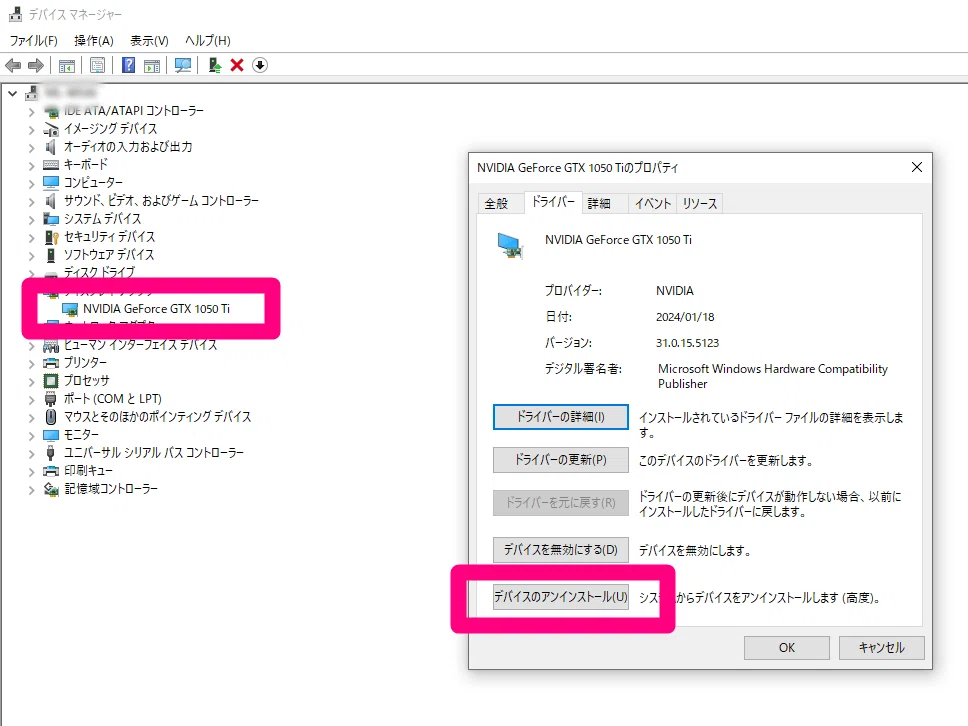968x726 pixels.
Task: Confirm with the OK button
Action: pyautogui.click(x=786, y=648)
